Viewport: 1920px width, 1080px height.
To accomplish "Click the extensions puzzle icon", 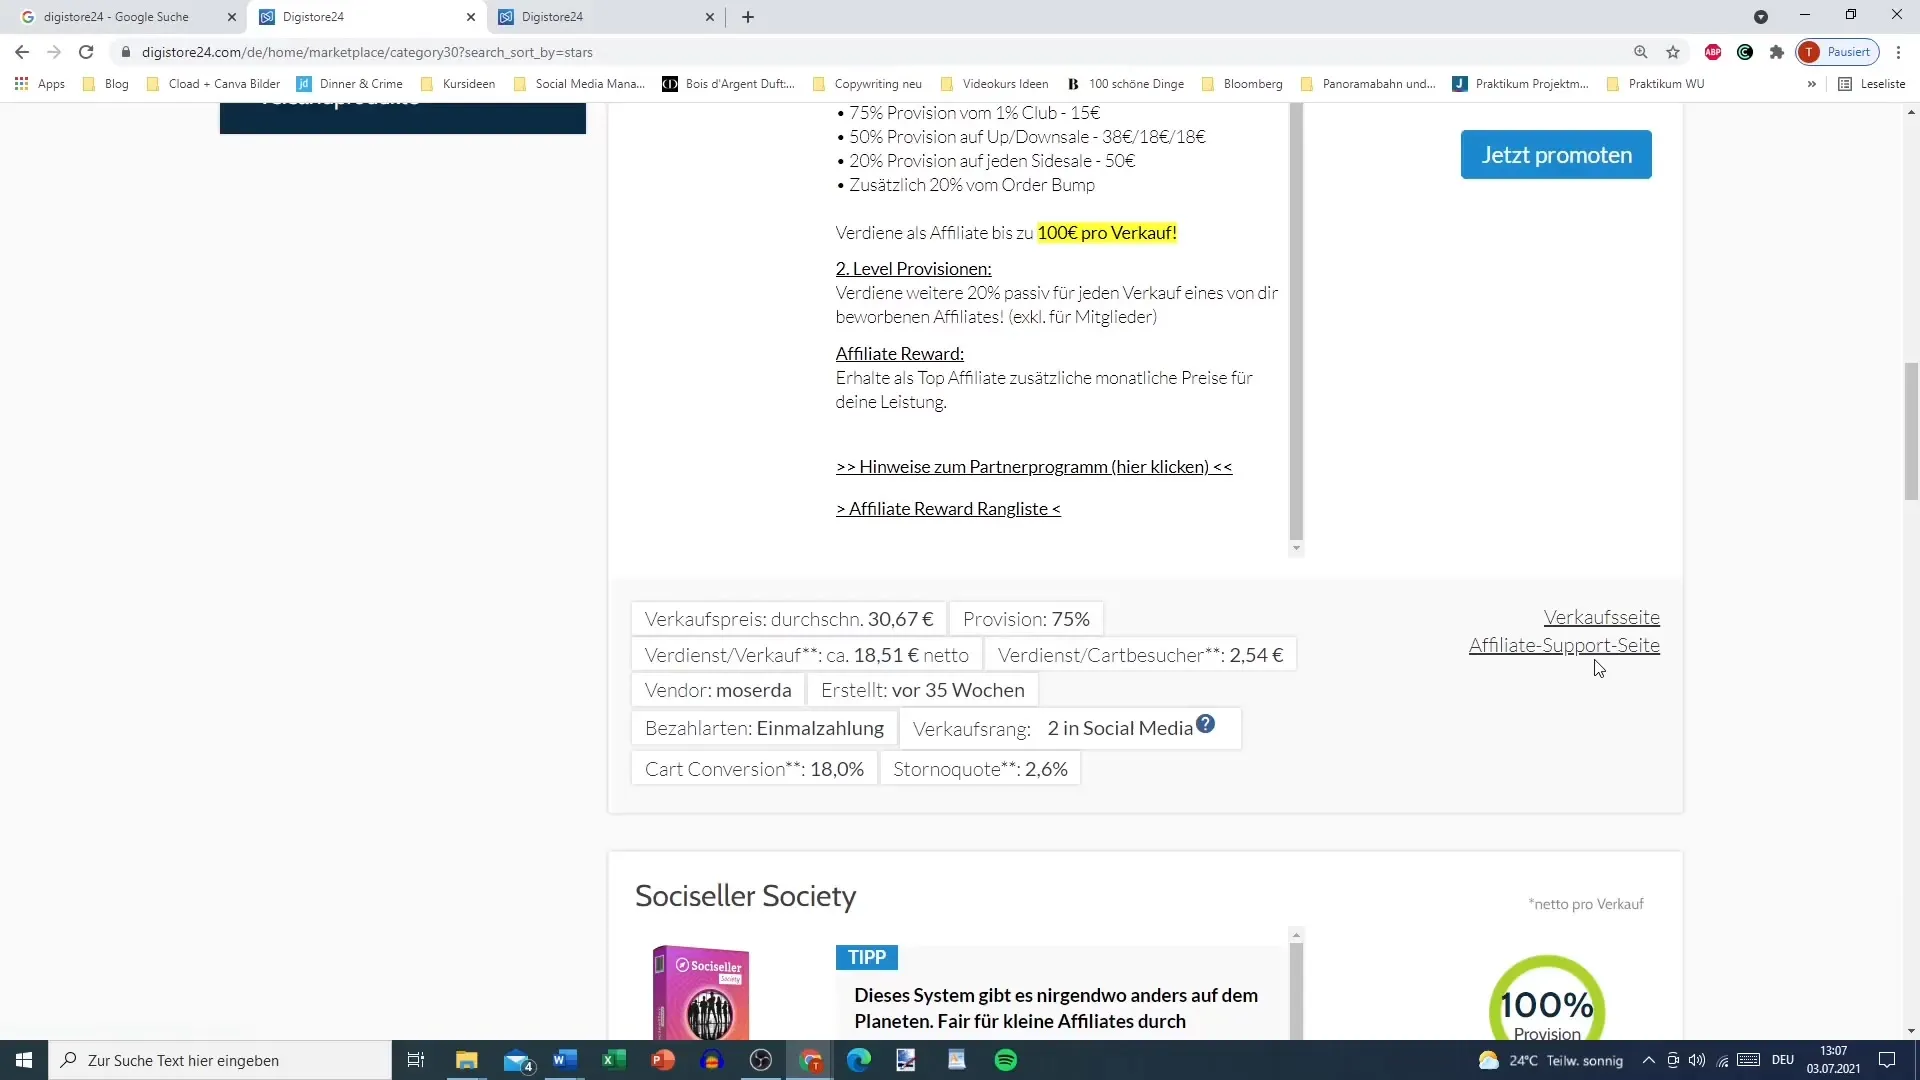I will tap(1779, 51).
